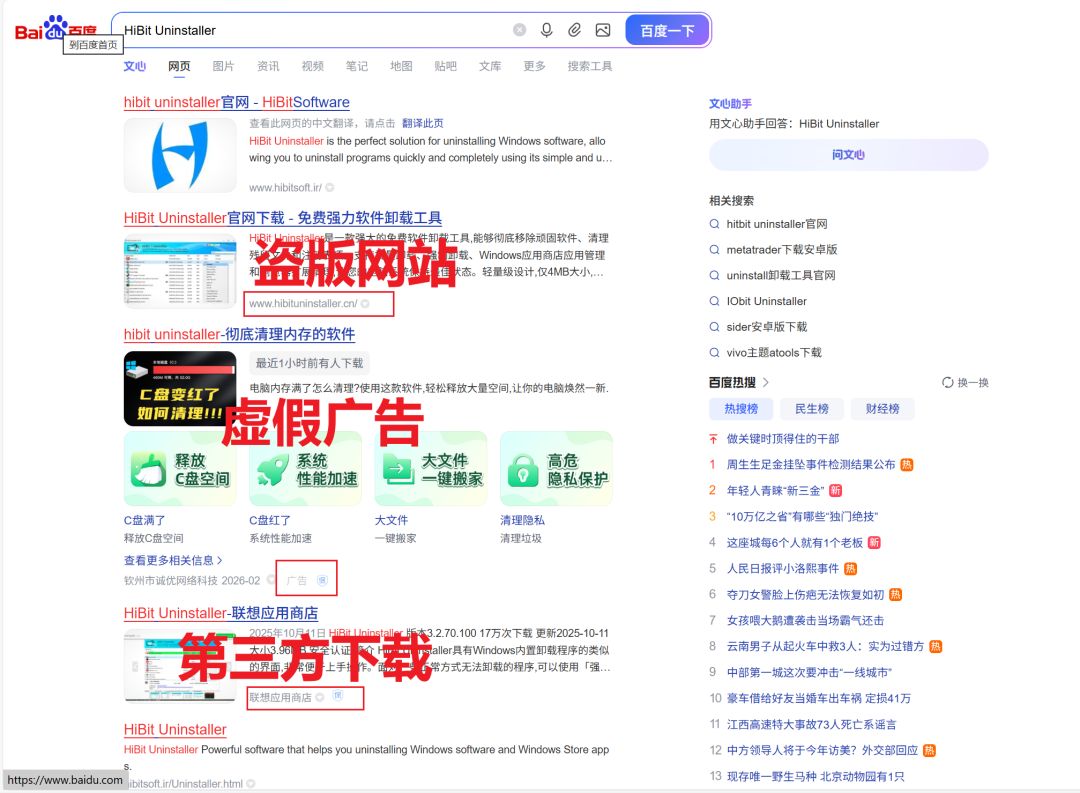Switch to the 贴吧 tab
The height and width of the screenshot is (793, 1080).
tap(446, 66)
